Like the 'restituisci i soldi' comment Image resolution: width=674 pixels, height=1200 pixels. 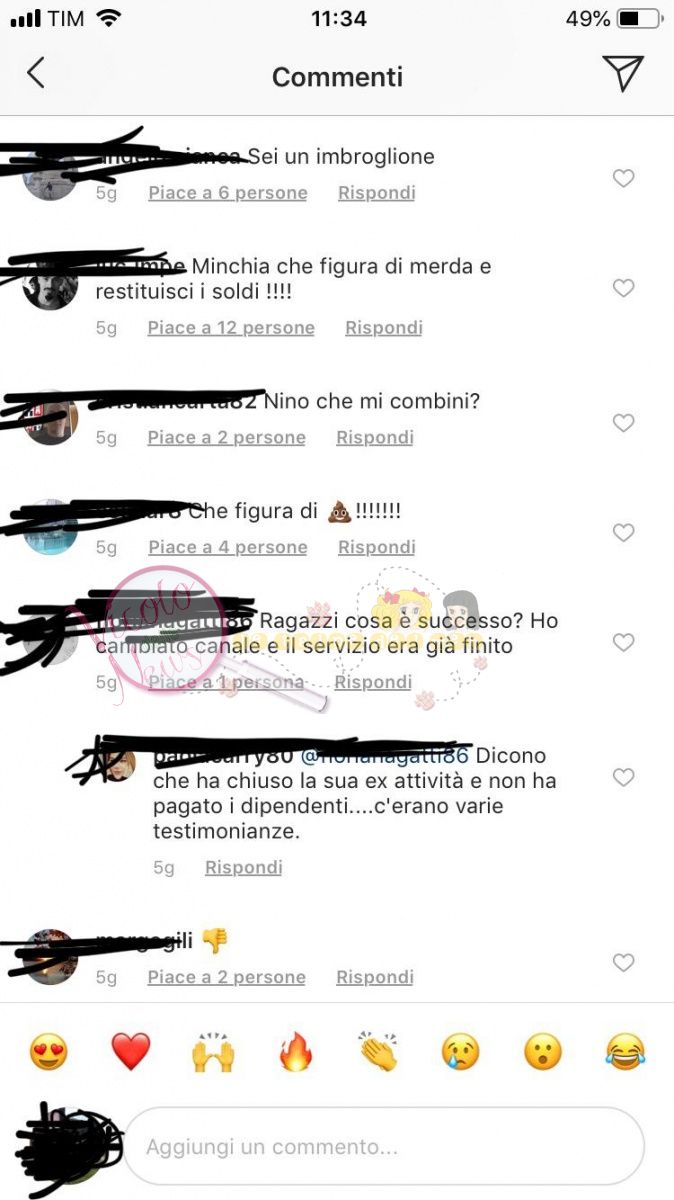click(x=623, y=288)
